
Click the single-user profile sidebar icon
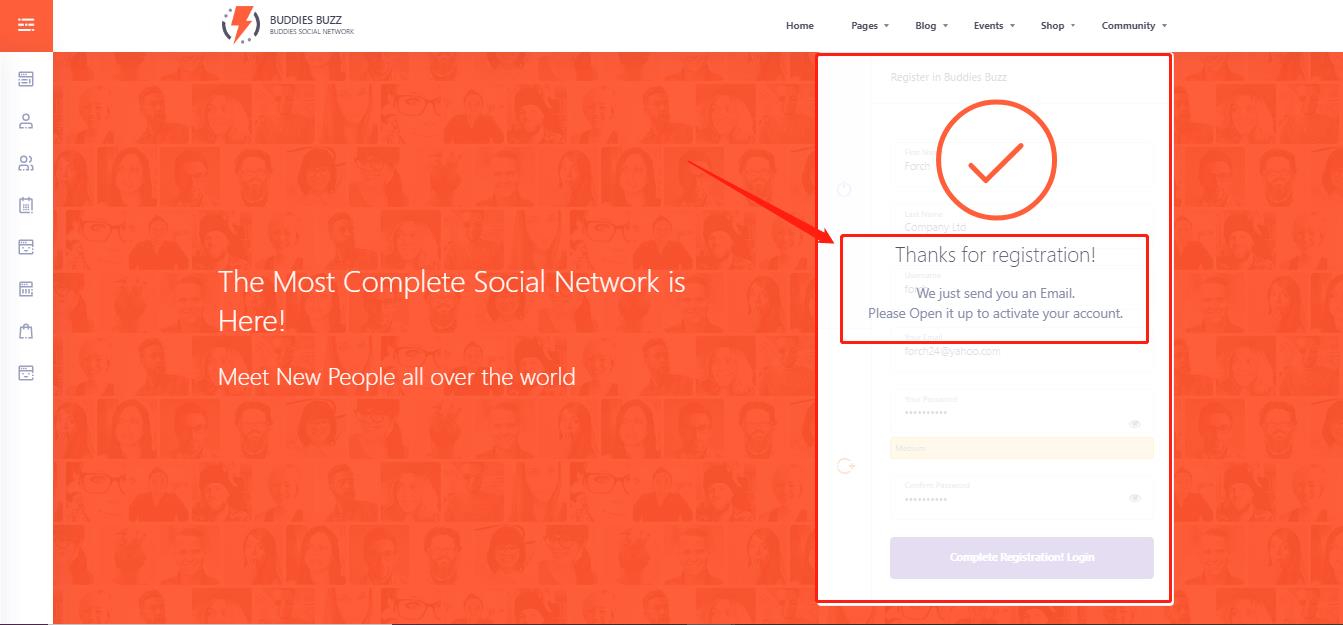coord(26,121)
